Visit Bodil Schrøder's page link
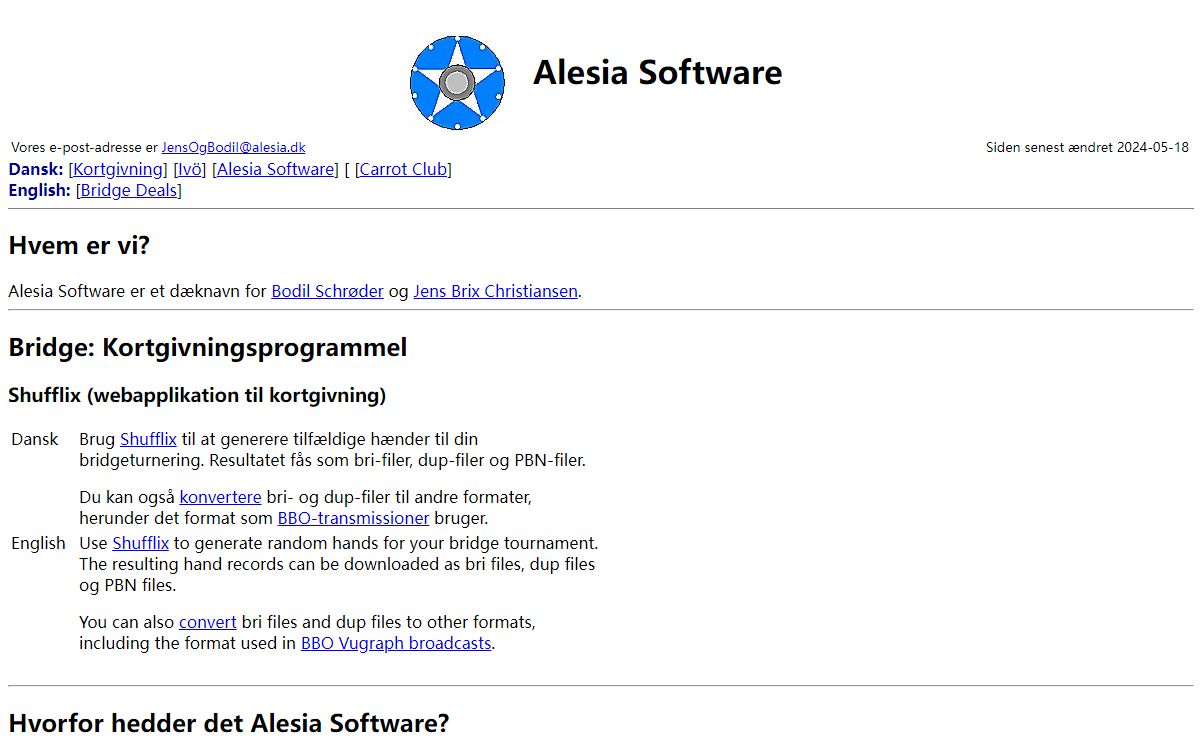This screenshot has width=1200, height=740. [327, 291]
